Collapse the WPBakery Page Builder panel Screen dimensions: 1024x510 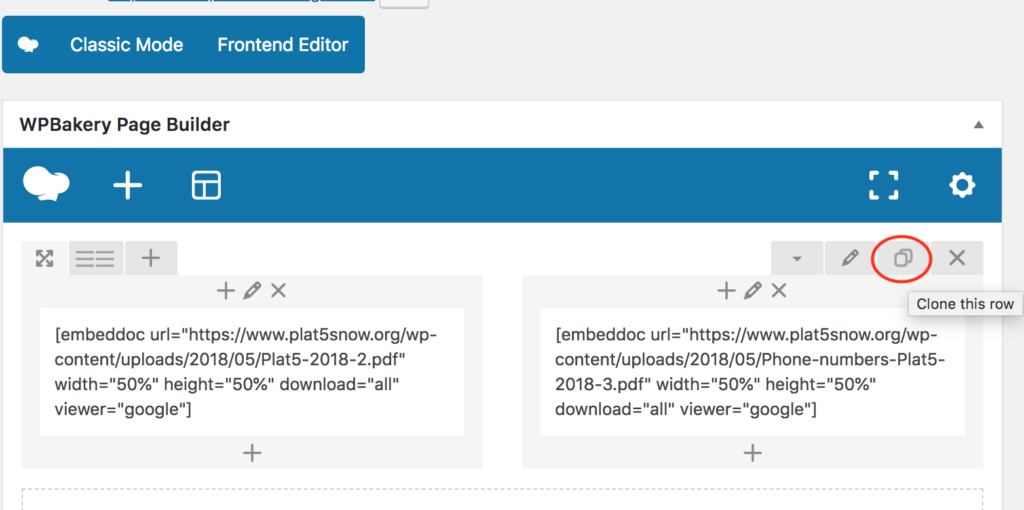click(978, 125)
